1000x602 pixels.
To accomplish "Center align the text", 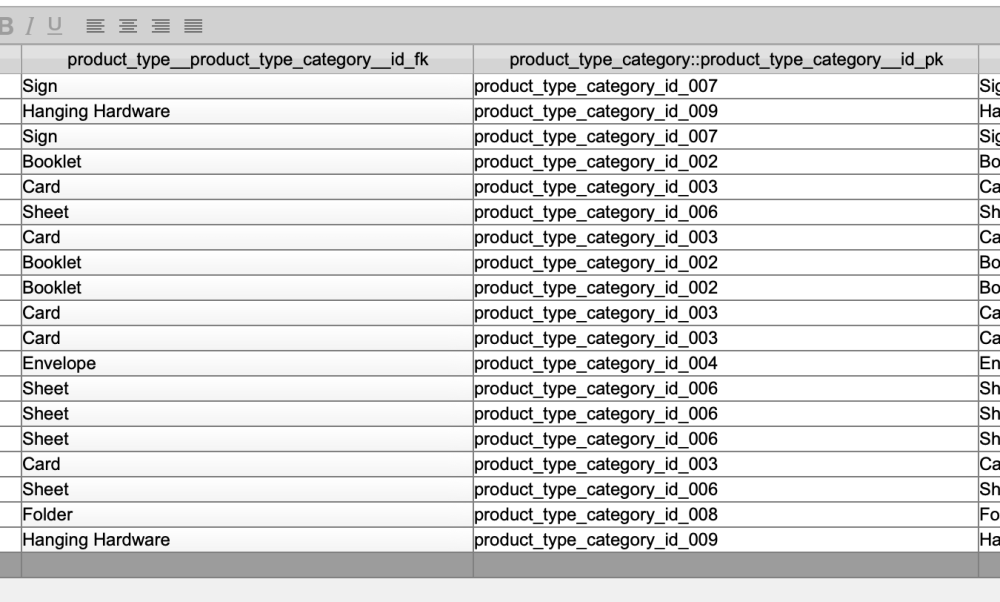I will (x=128, y=26).
